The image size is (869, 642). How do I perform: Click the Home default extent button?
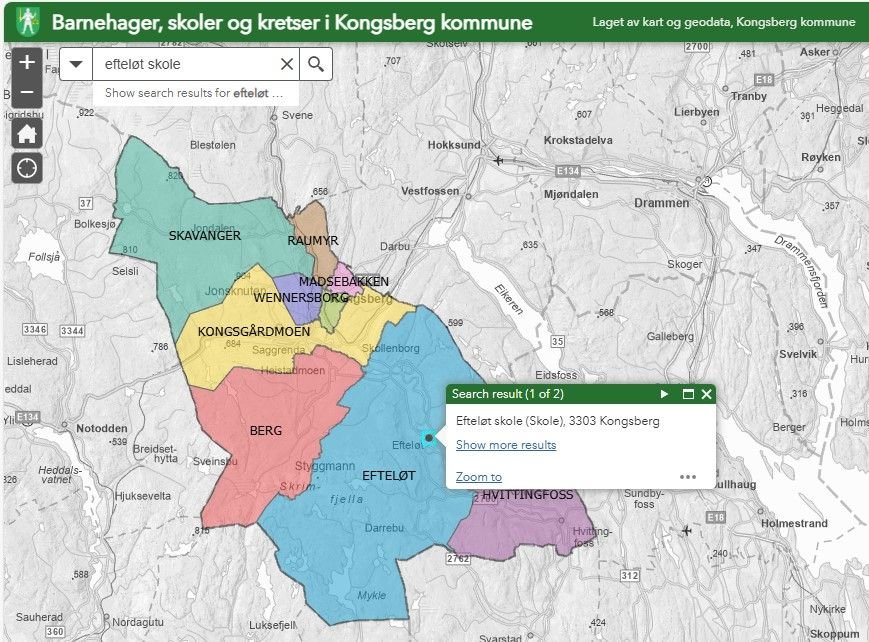coord(27,133)
